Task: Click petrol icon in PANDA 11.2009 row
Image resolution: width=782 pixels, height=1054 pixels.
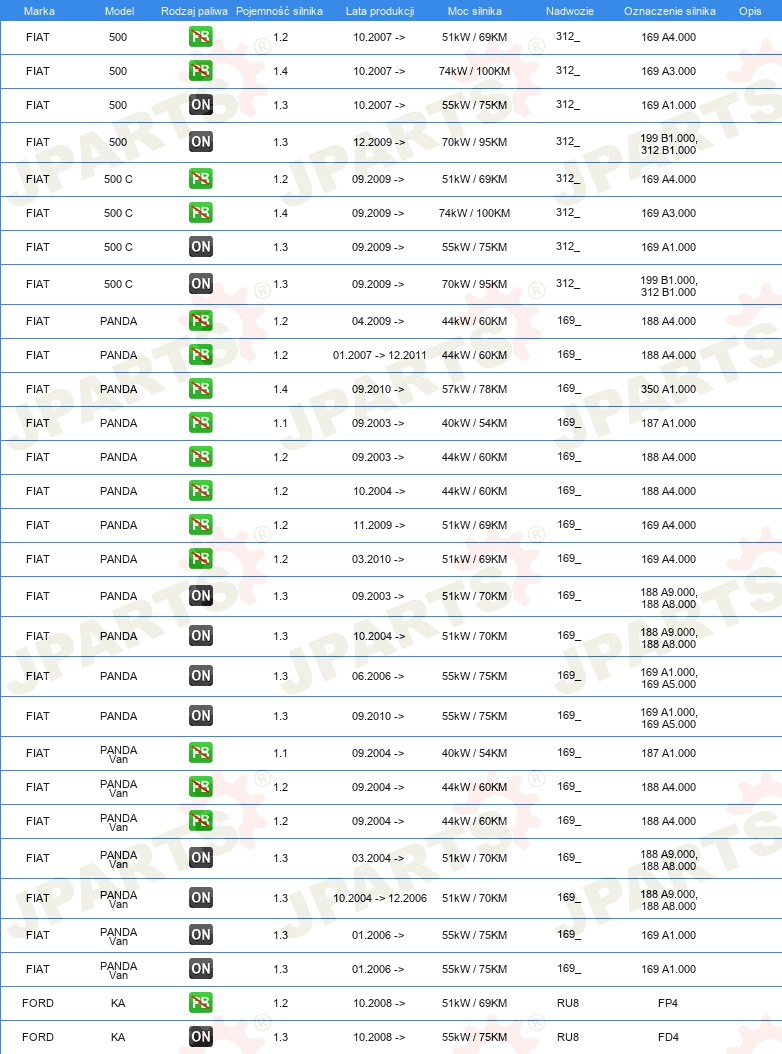Action: (200, 525)
